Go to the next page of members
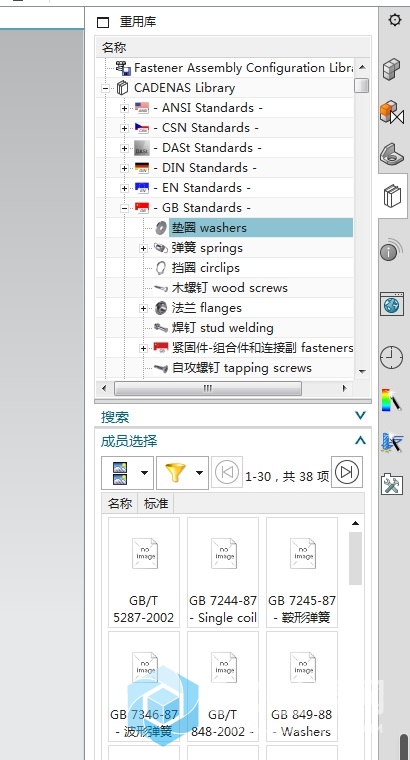This screenshot has height=760, width=410. 347,472
